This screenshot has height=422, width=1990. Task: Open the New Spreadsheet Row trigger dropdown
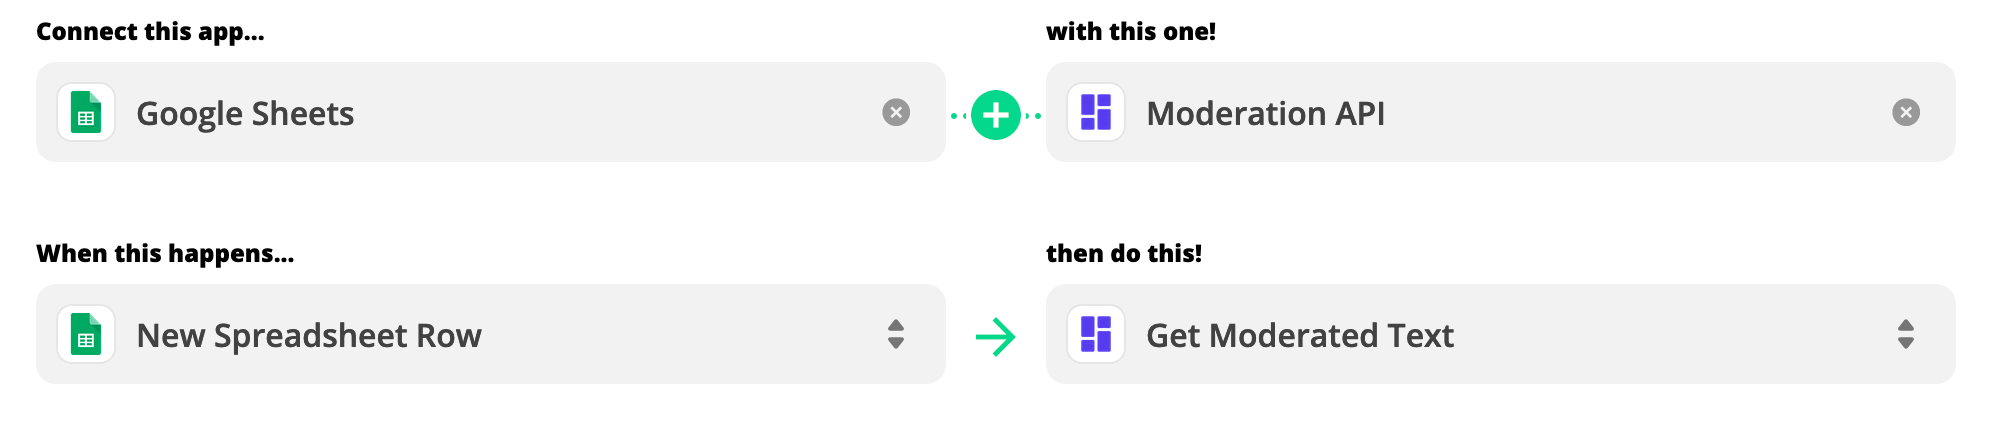[491, 334]
